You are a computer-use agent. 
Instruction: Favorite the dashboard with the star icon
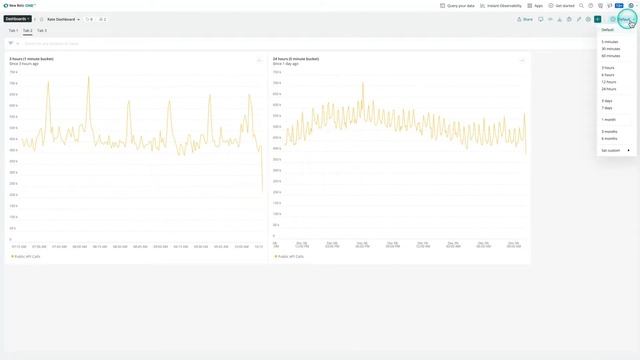(x=41, y=19)
